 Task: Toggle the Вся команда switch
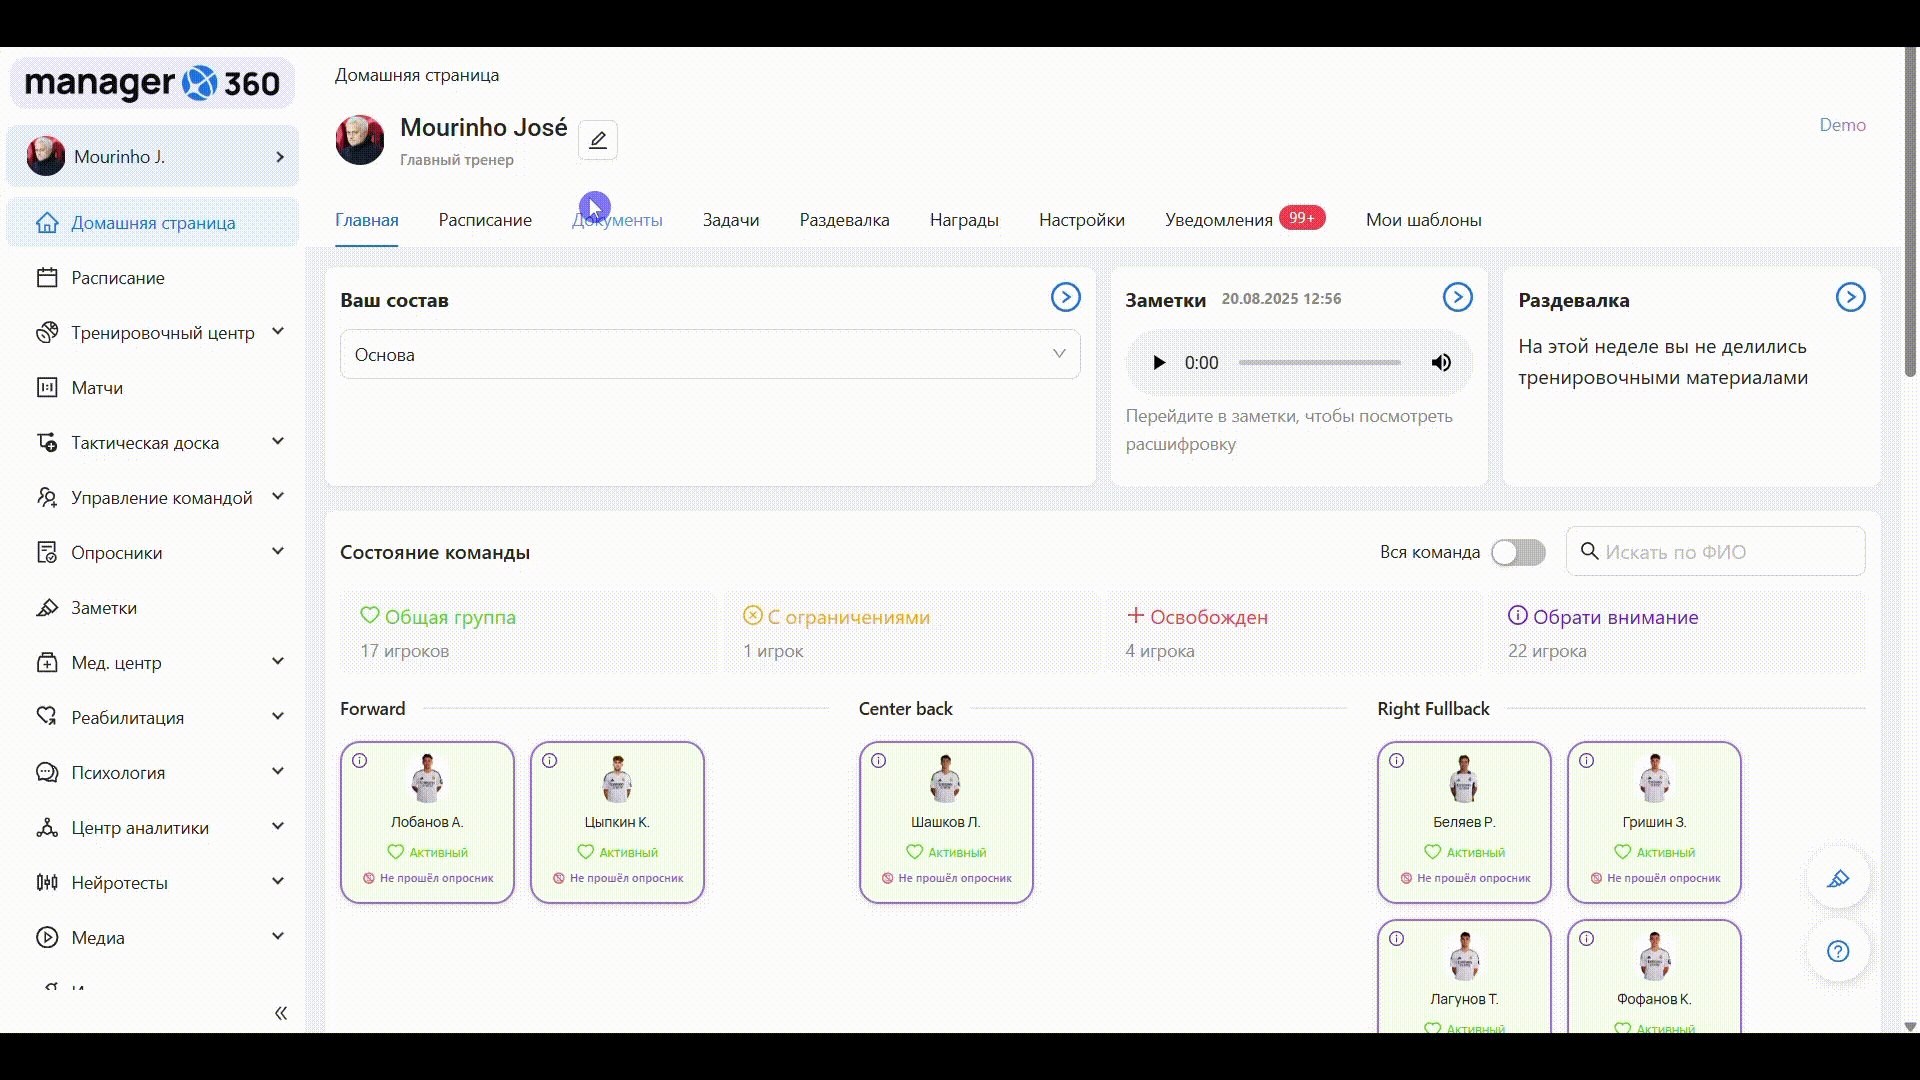[x=1517, y=552]
